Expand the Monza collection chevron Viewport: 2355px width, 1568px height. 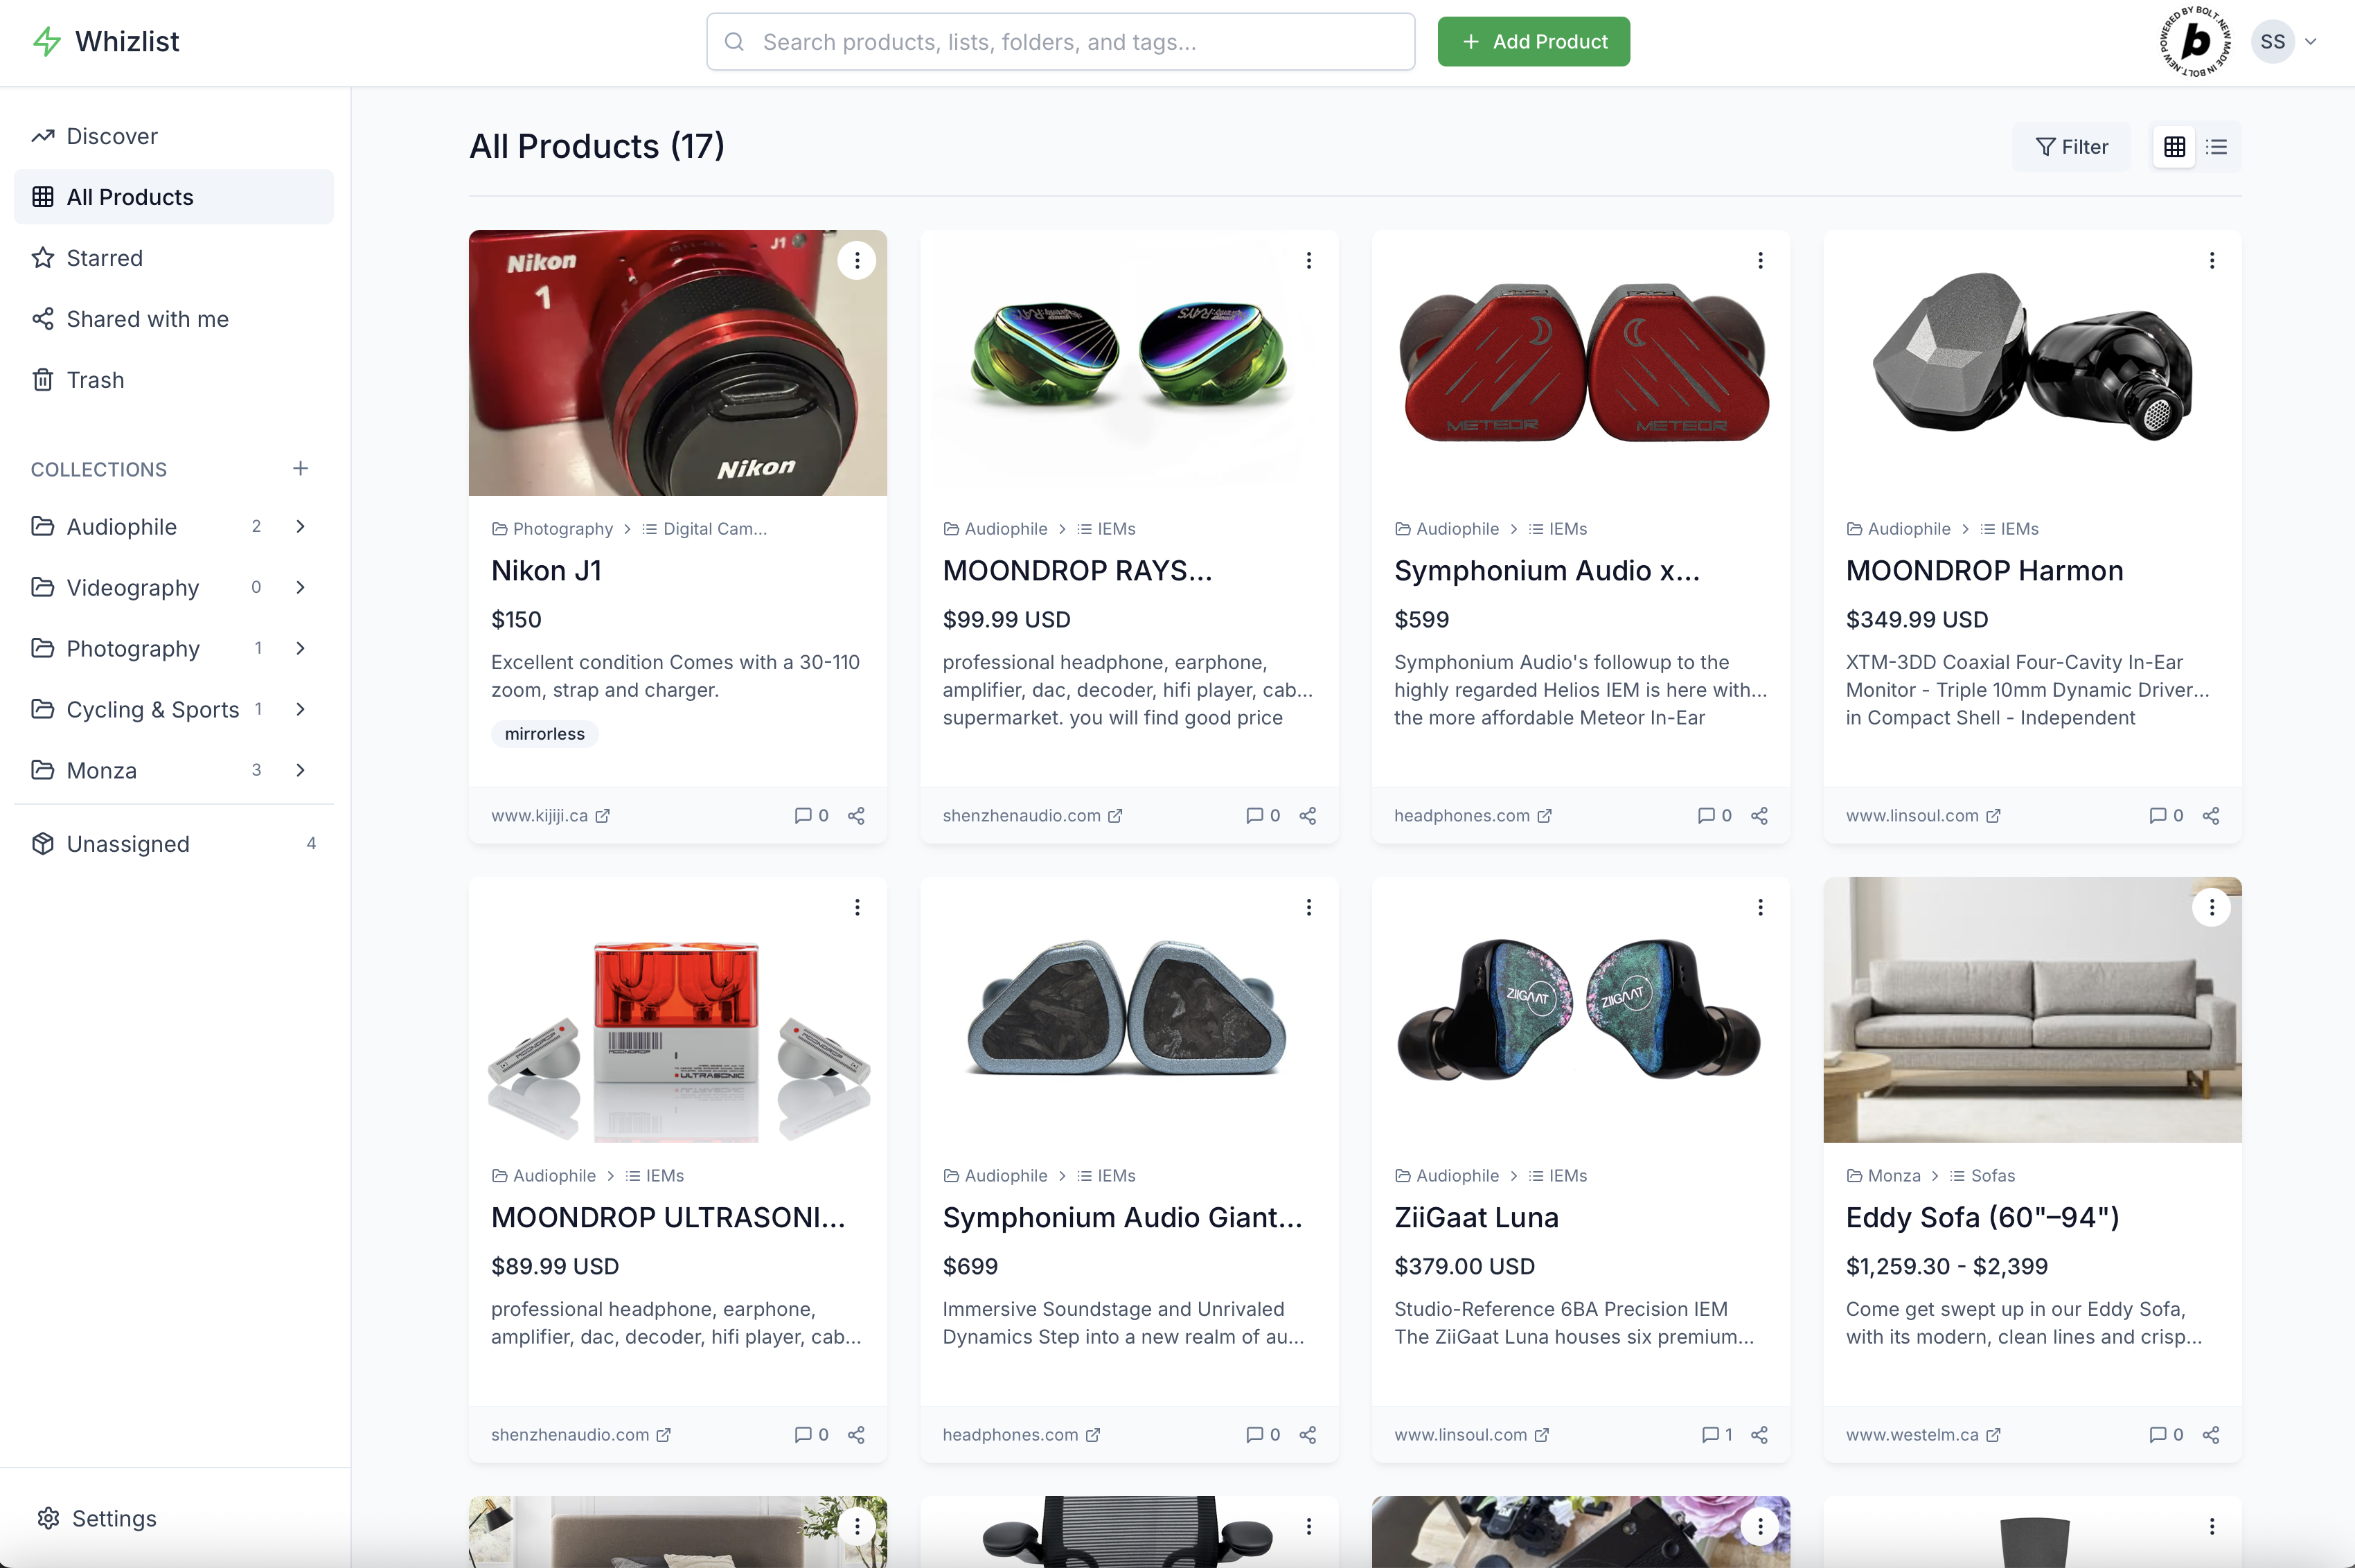[x=300, y=770]
